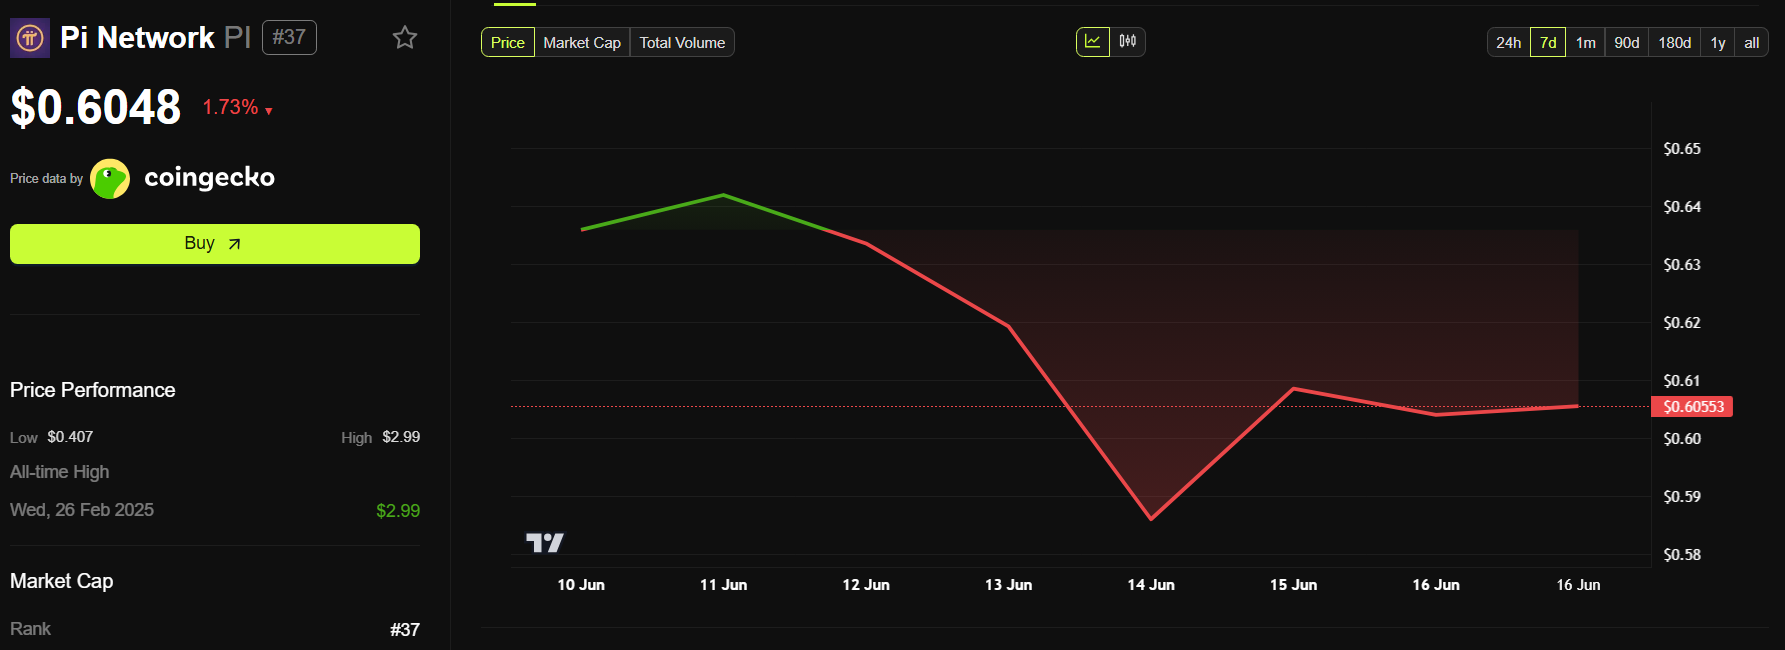Click the green Buy button
The height and width of the screenshot is (650, 1785).
pyautogui.click(x=215, y=244)
